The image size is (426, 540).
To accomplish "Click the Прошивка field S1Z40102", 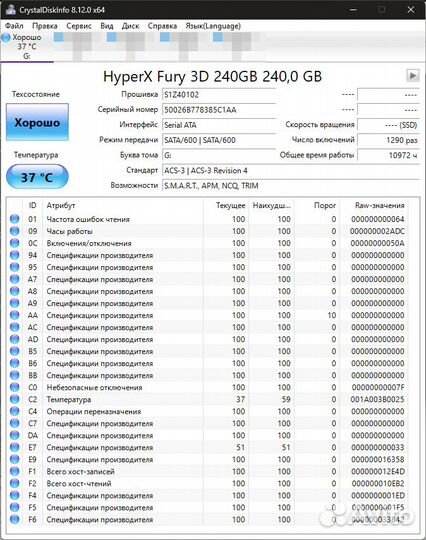I will pyautogui.click(x=219, y=95).
